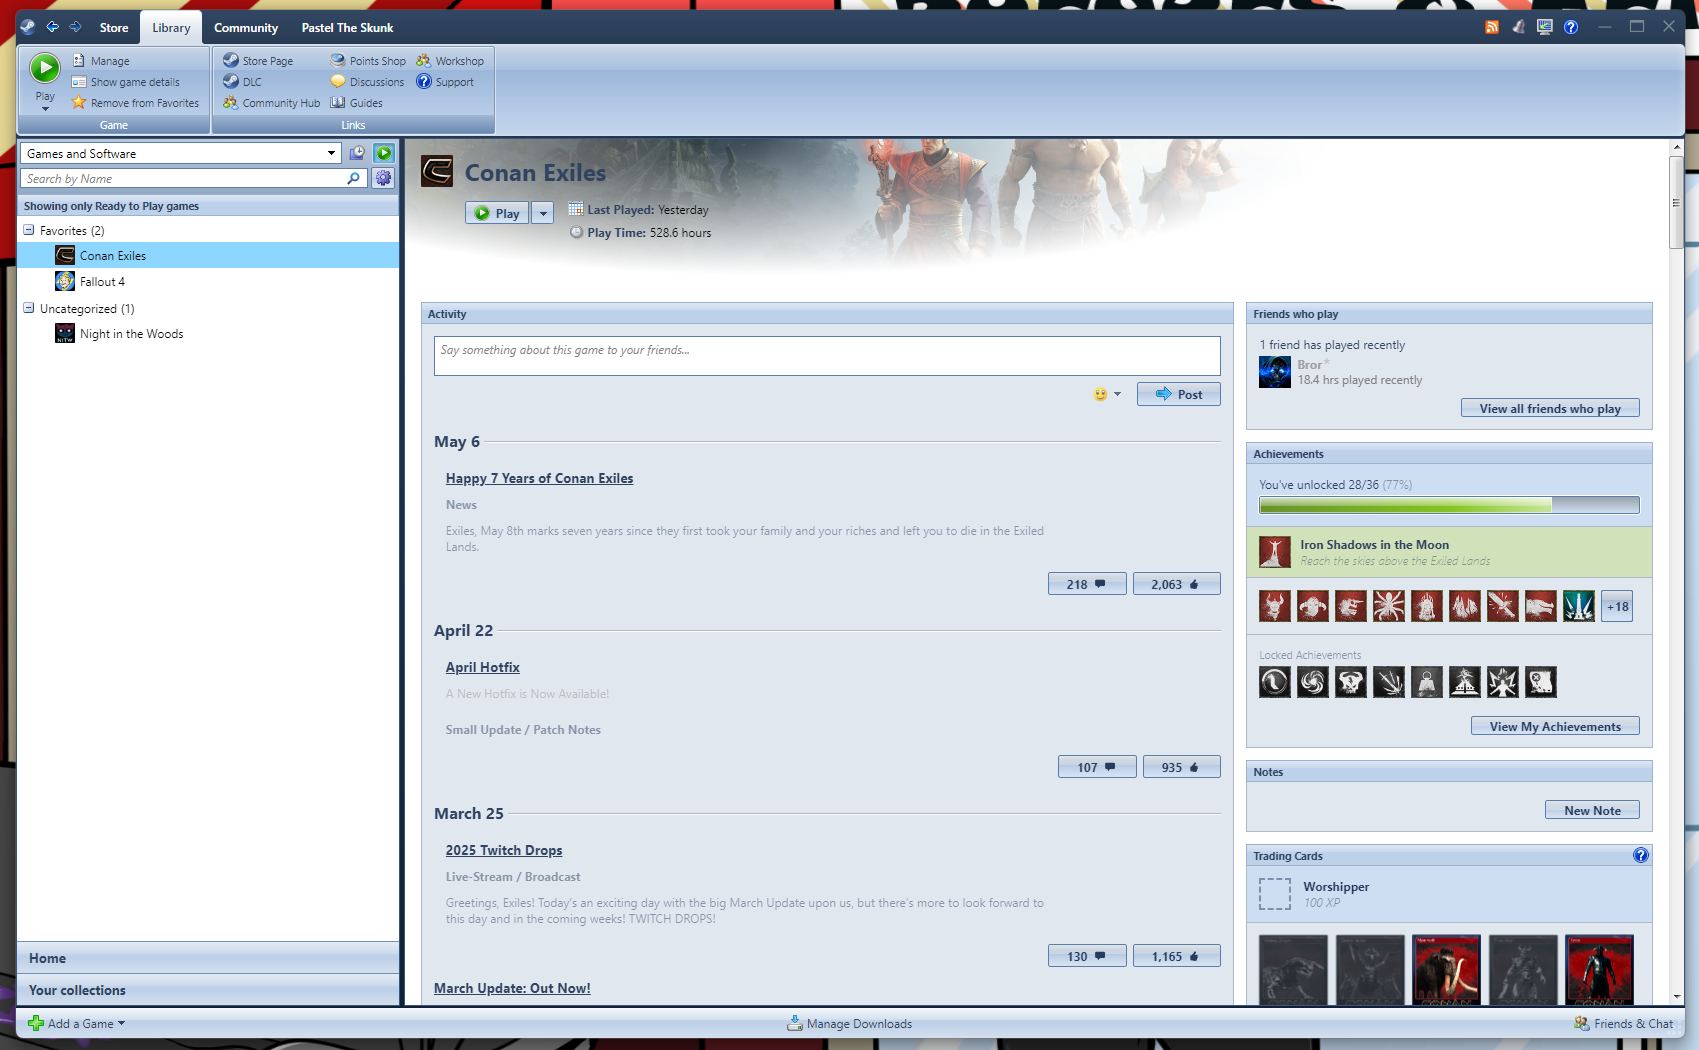This screenshot has height=1050, width=1699.
Task: Click the monitor Big Picture icon
Action: [x=1545, y=27]
